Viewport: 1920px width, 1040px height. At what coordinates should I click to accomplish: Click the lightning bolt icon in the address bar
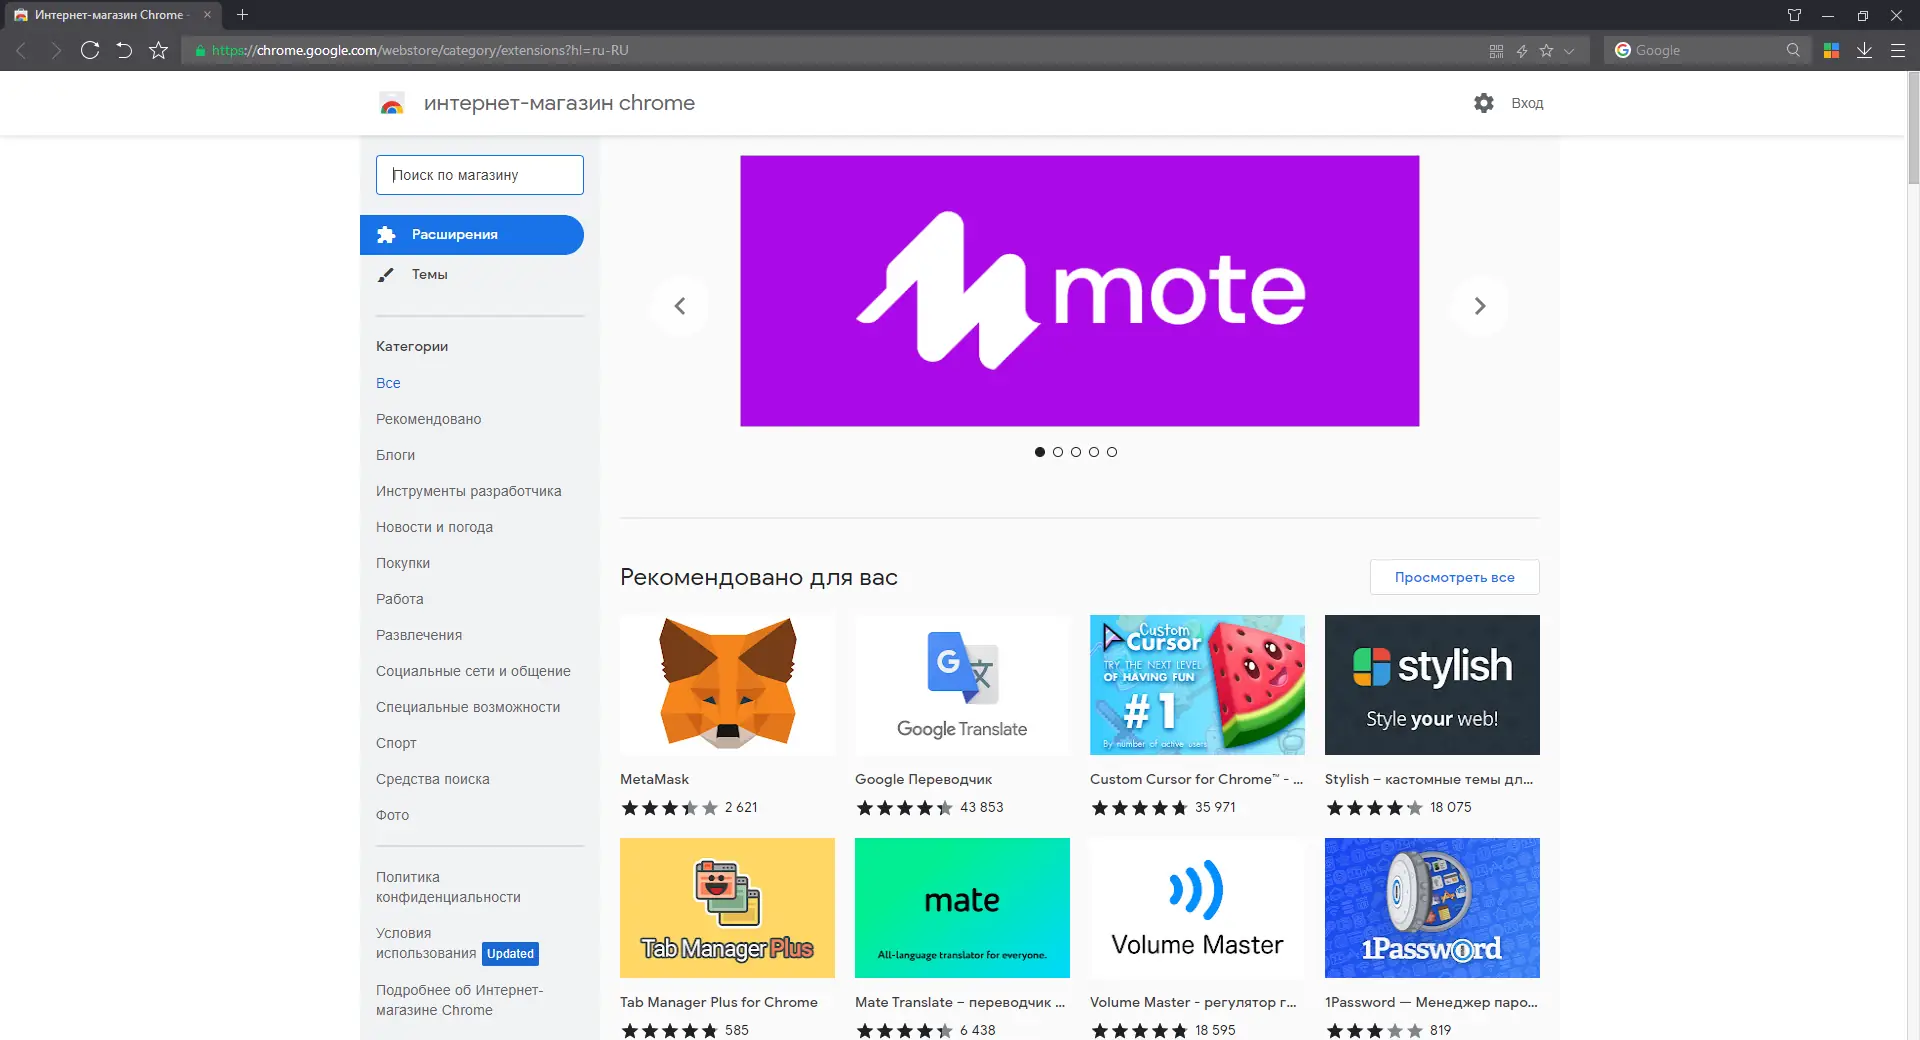tap(1522, 51)
